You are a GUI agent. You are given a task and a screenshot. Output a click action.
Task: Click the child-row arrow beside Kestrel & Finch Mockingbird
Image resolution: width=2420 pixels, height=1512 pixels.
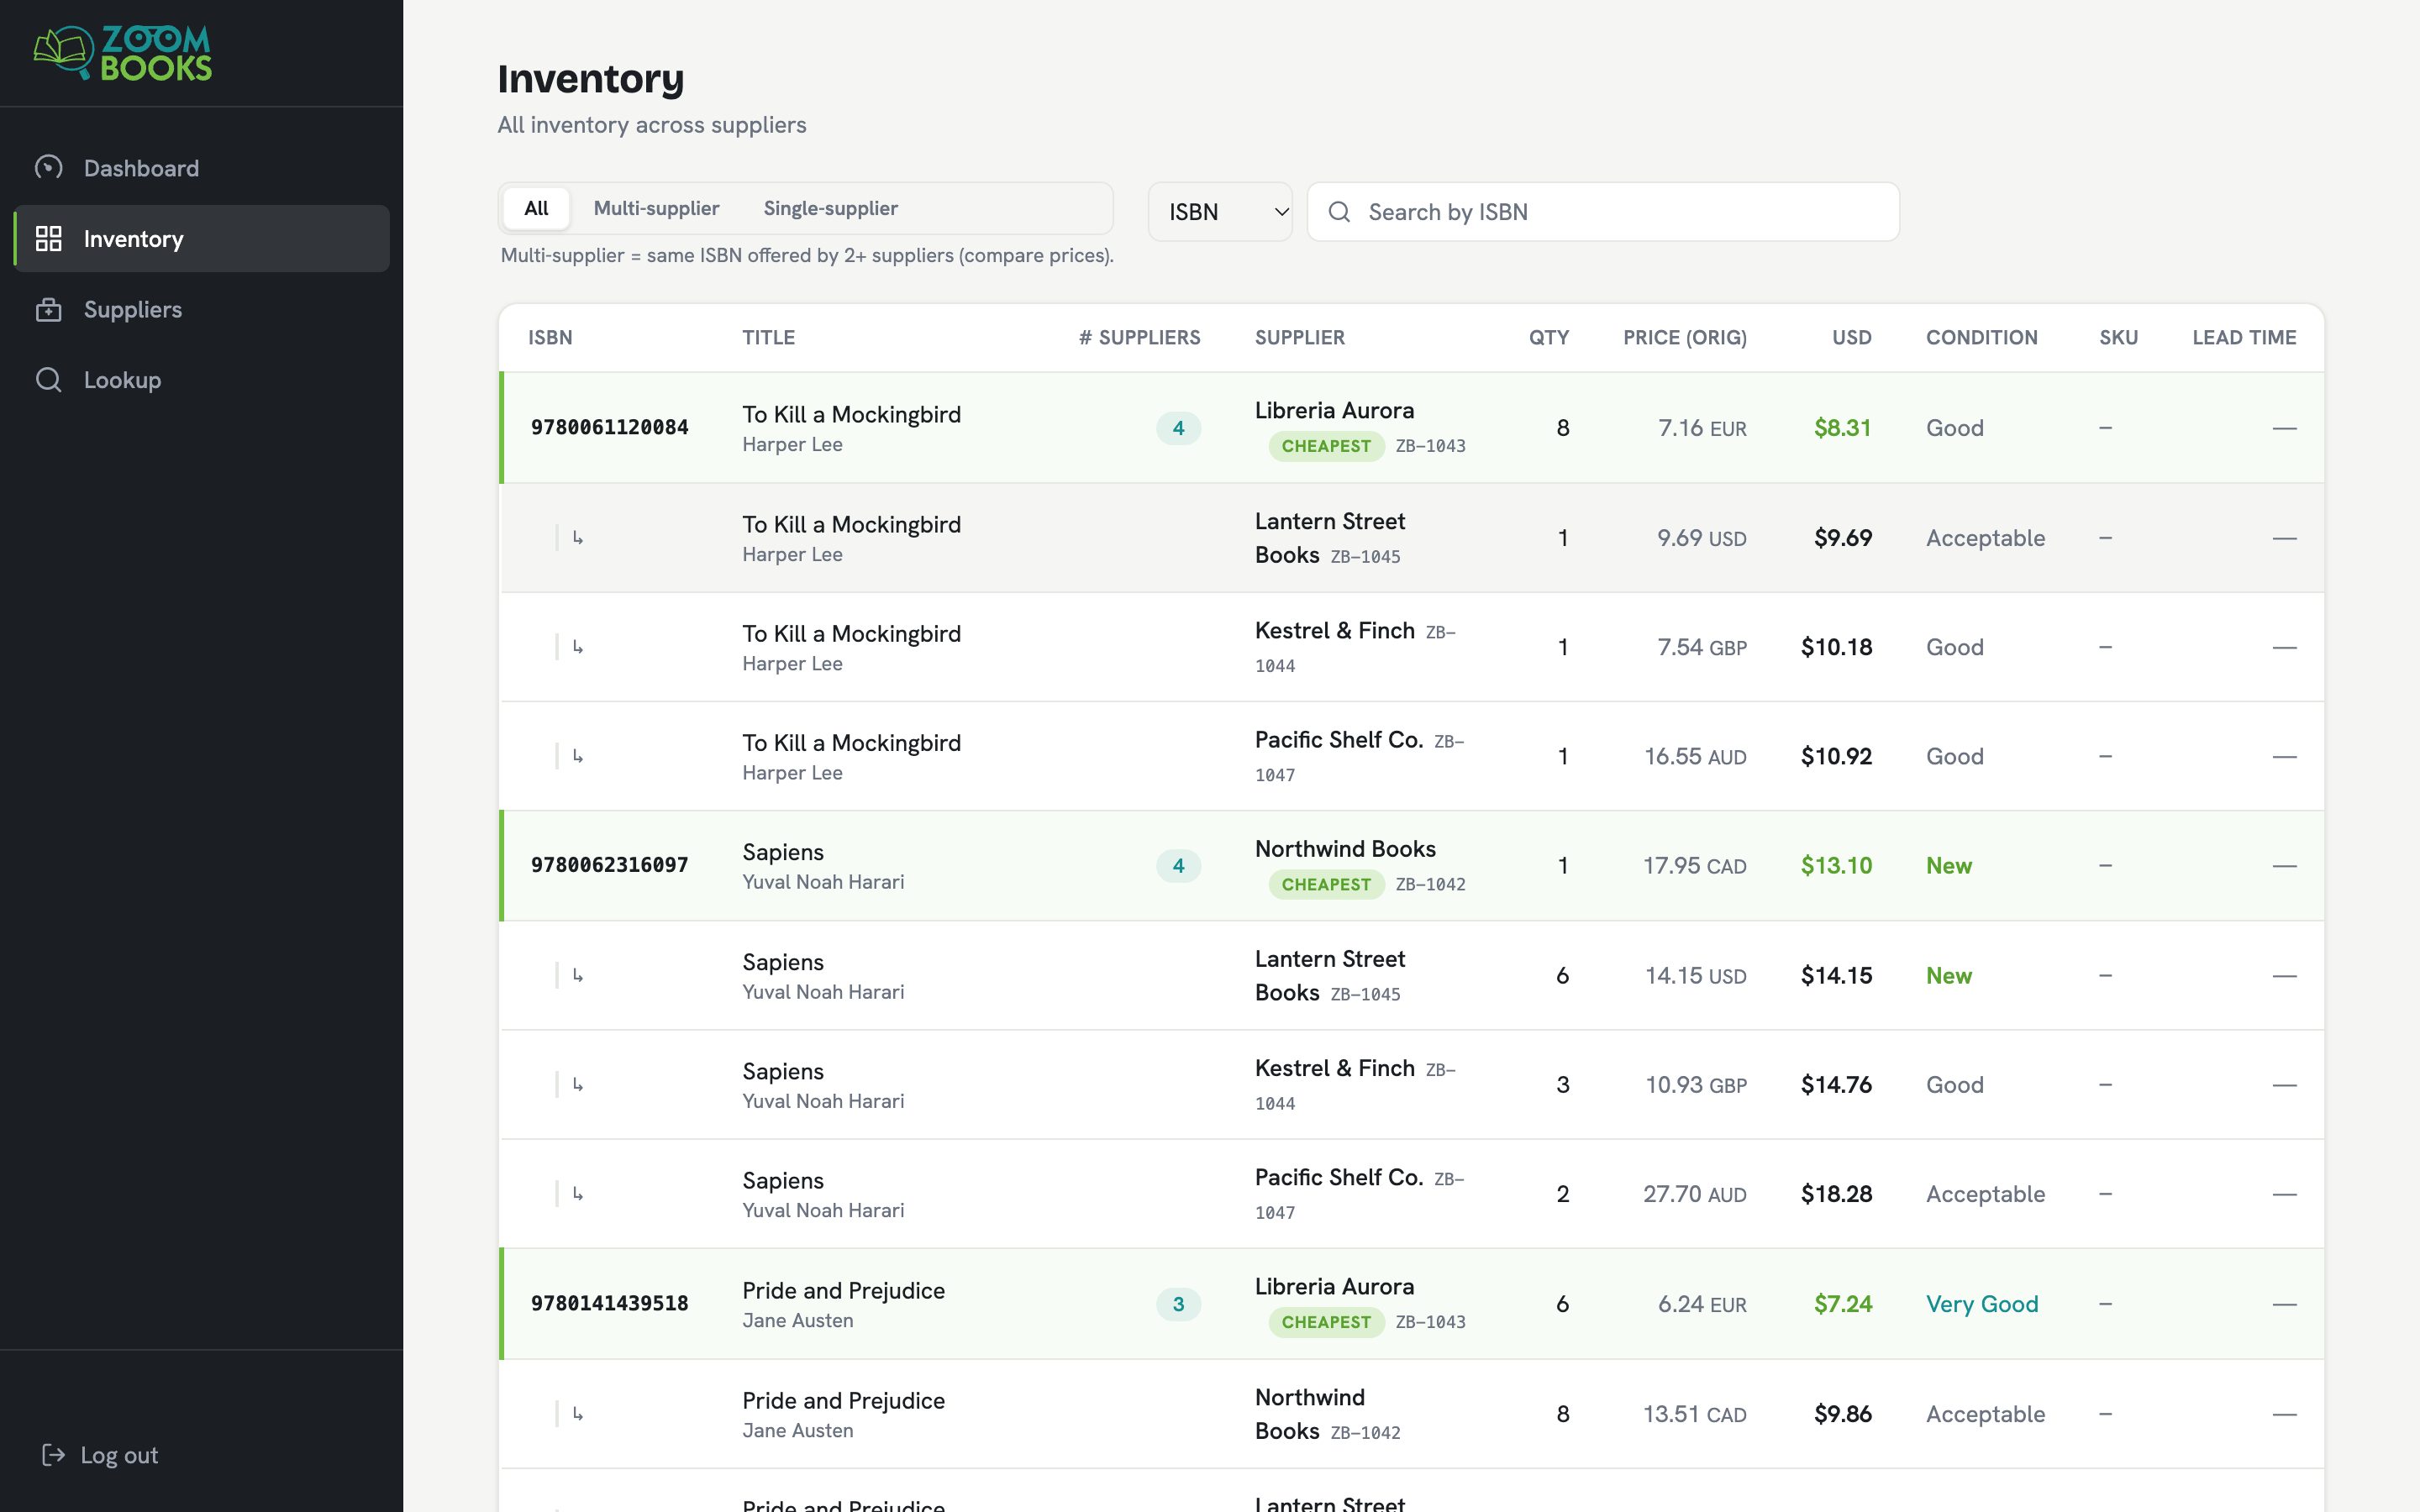577,647
